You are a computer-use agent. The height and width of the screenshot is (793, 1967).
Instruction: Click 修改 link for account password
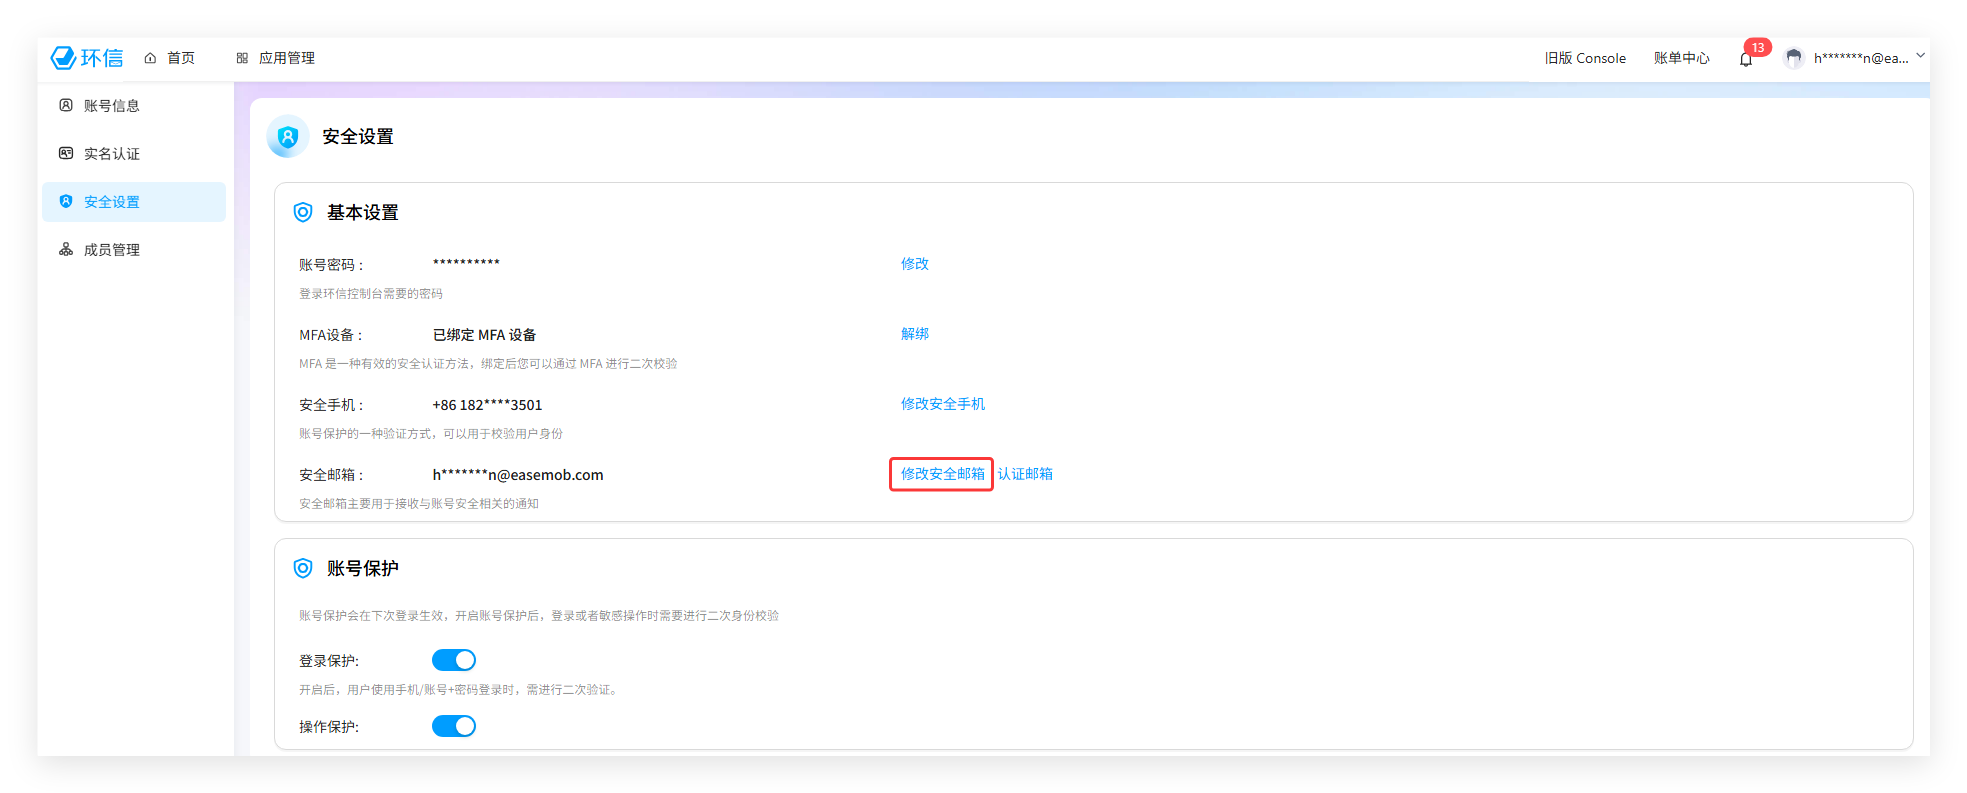click(x=914, y=264)
